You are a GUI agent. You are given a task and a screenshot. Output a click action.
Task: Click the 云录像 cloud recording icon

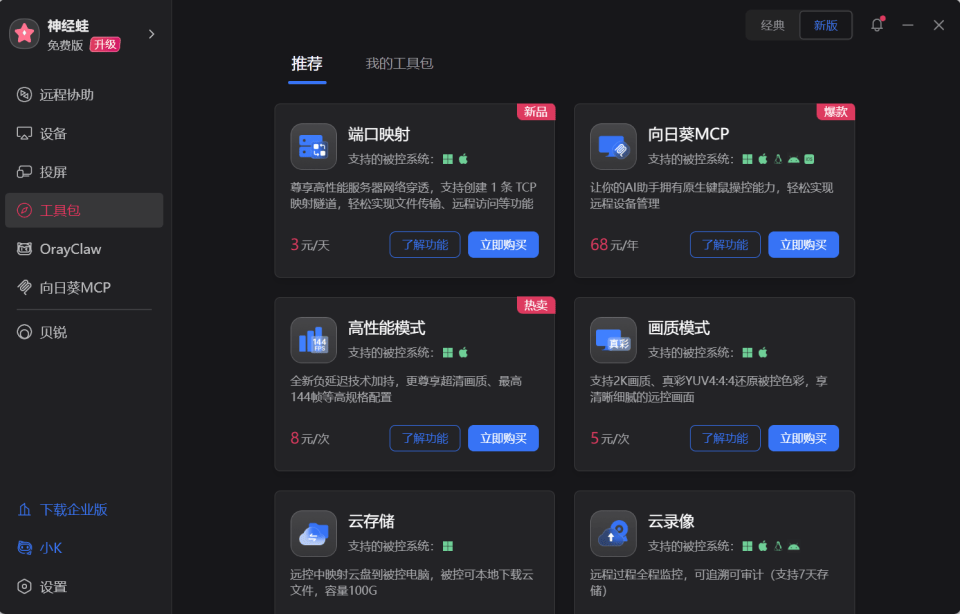[x=613, y=534]
